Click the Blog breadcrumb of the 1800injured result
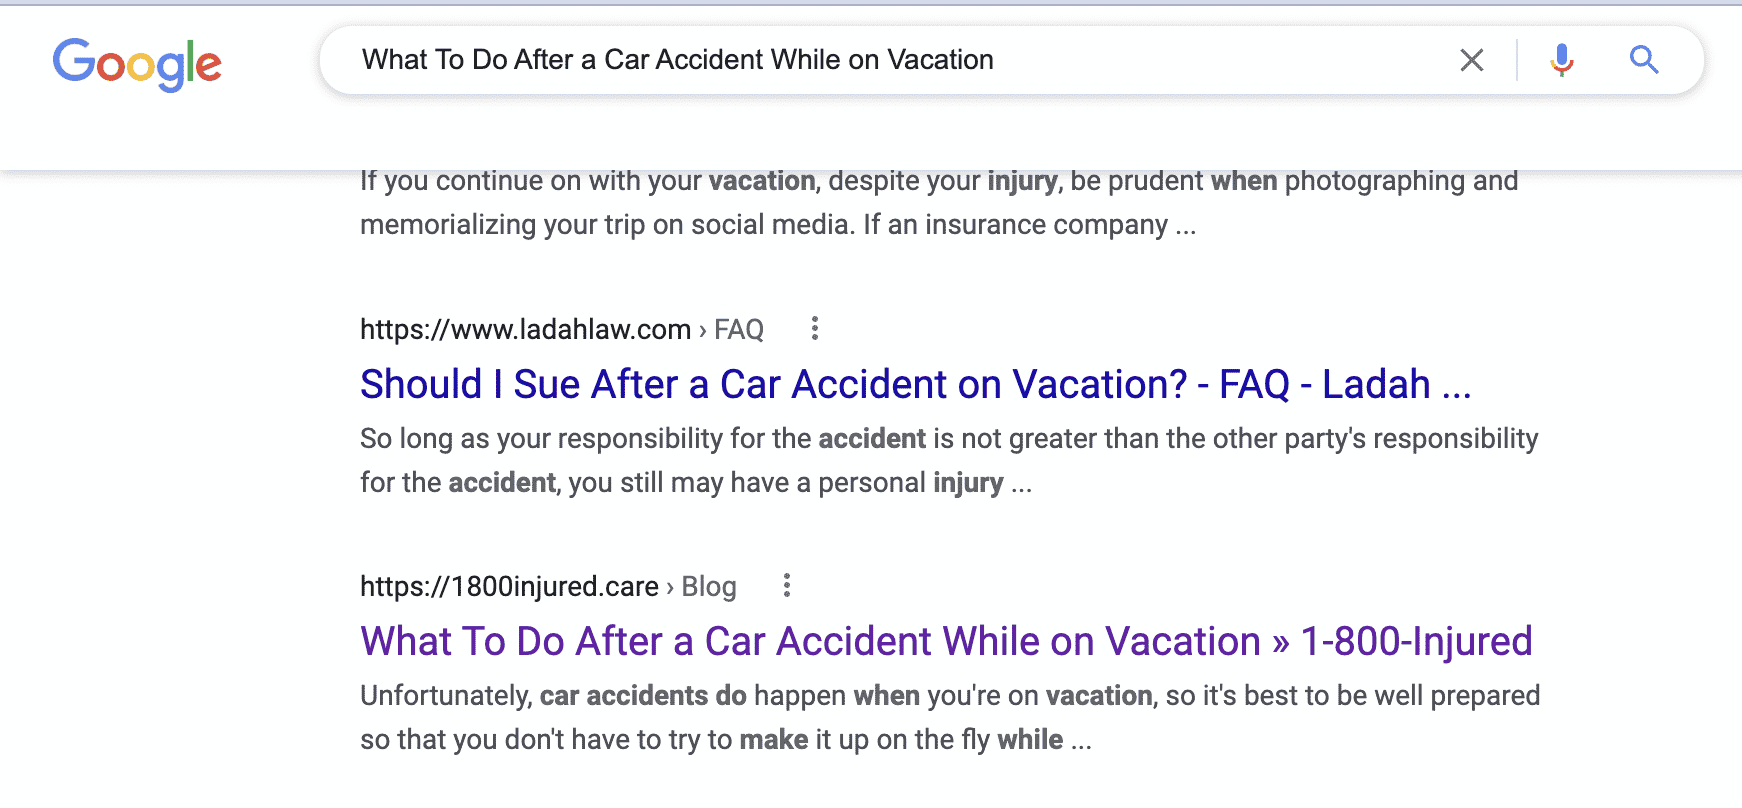Screen dimensions: 1742x808 [709, 586]
